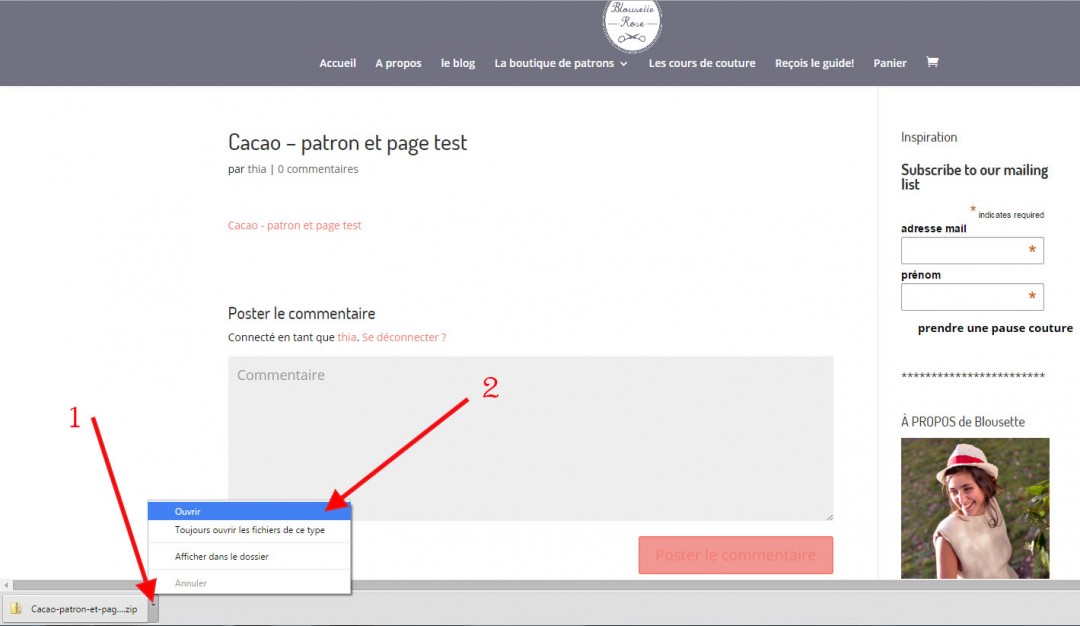Click inside the Commentaire text area
1080x626 pixels.
[530, 438]
